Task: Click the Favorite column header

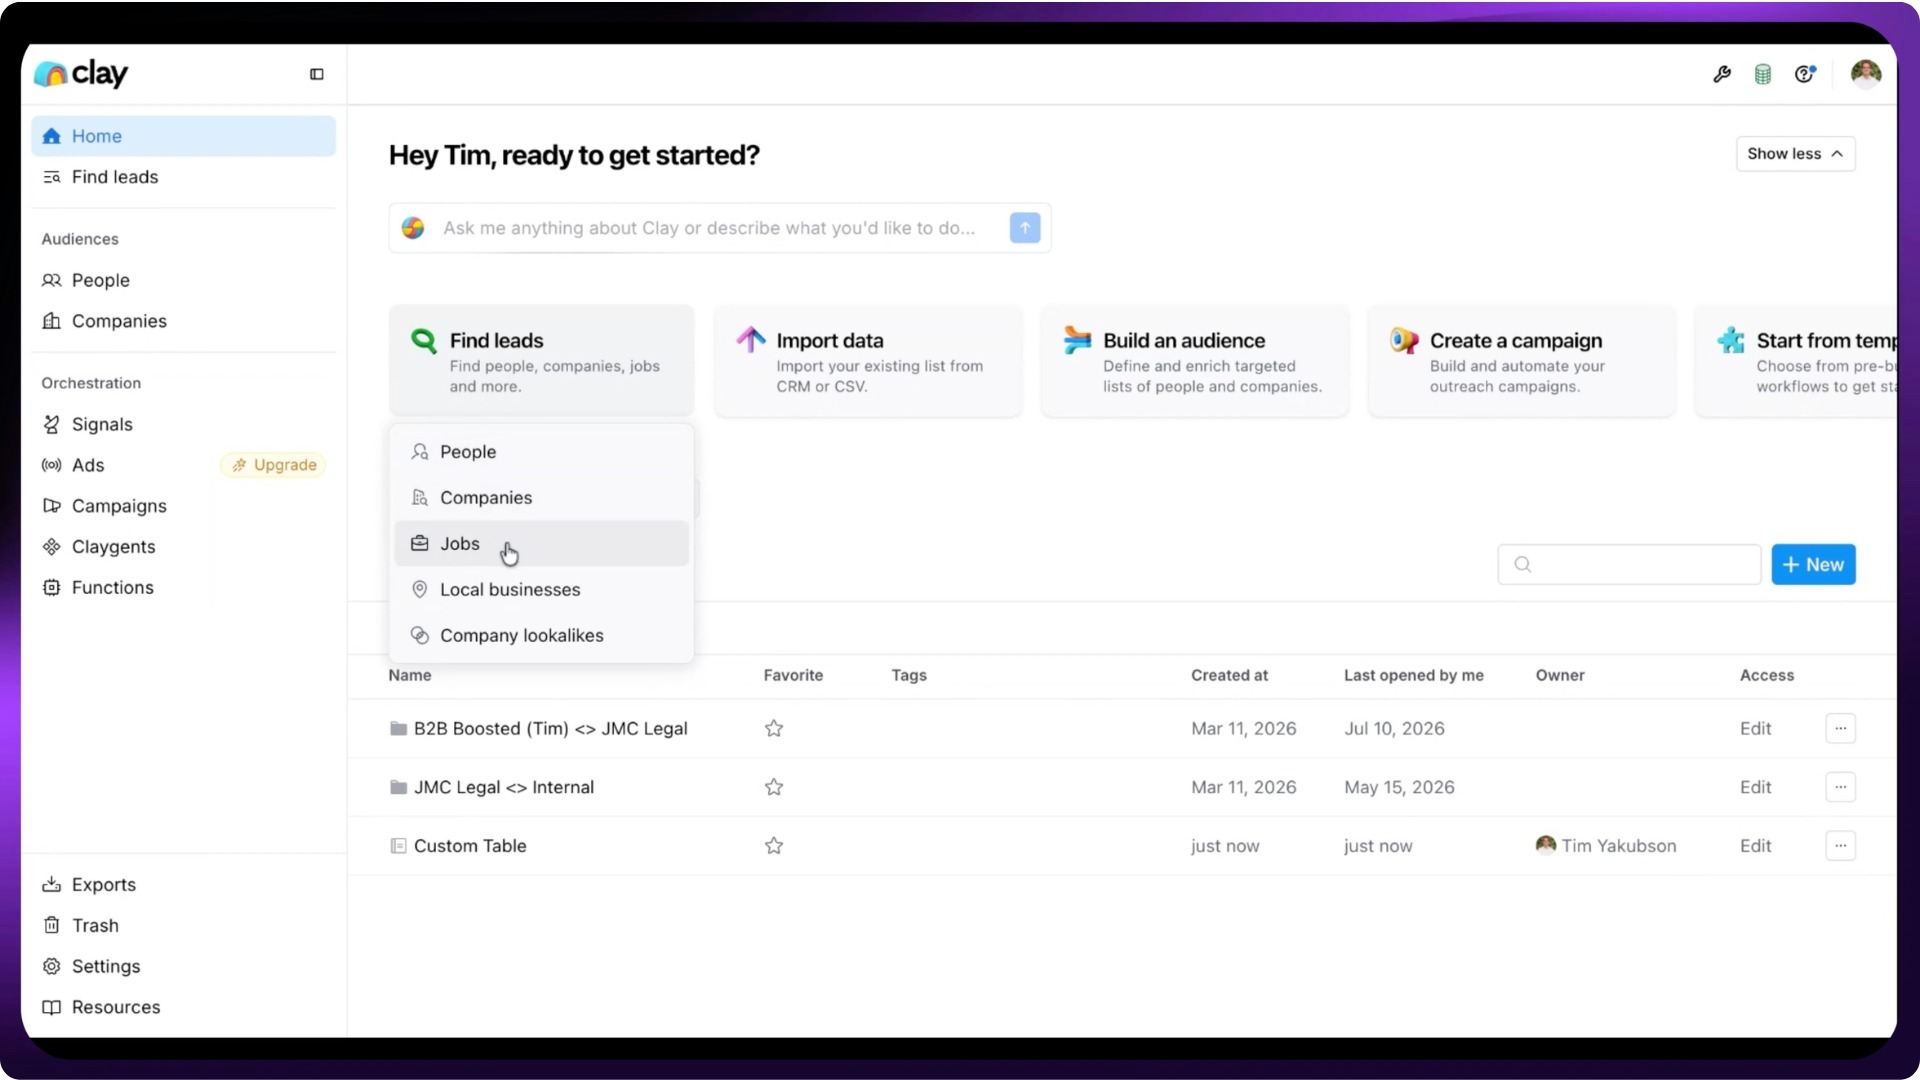Action: tap(793, 675)
